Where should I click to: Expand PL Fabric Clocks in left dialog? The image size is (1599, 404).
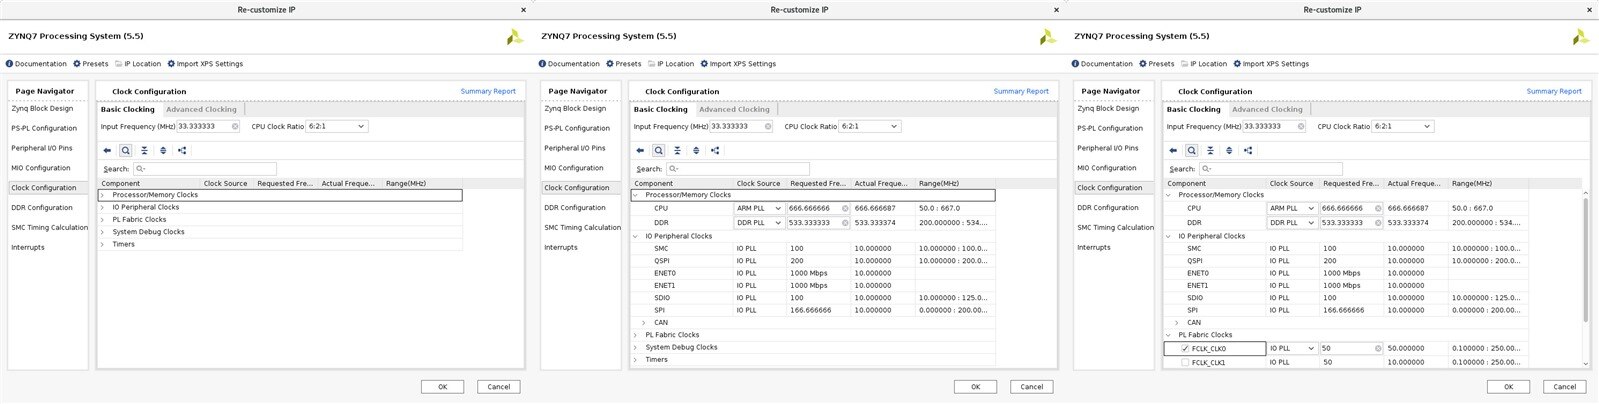(x=102, y=220)
